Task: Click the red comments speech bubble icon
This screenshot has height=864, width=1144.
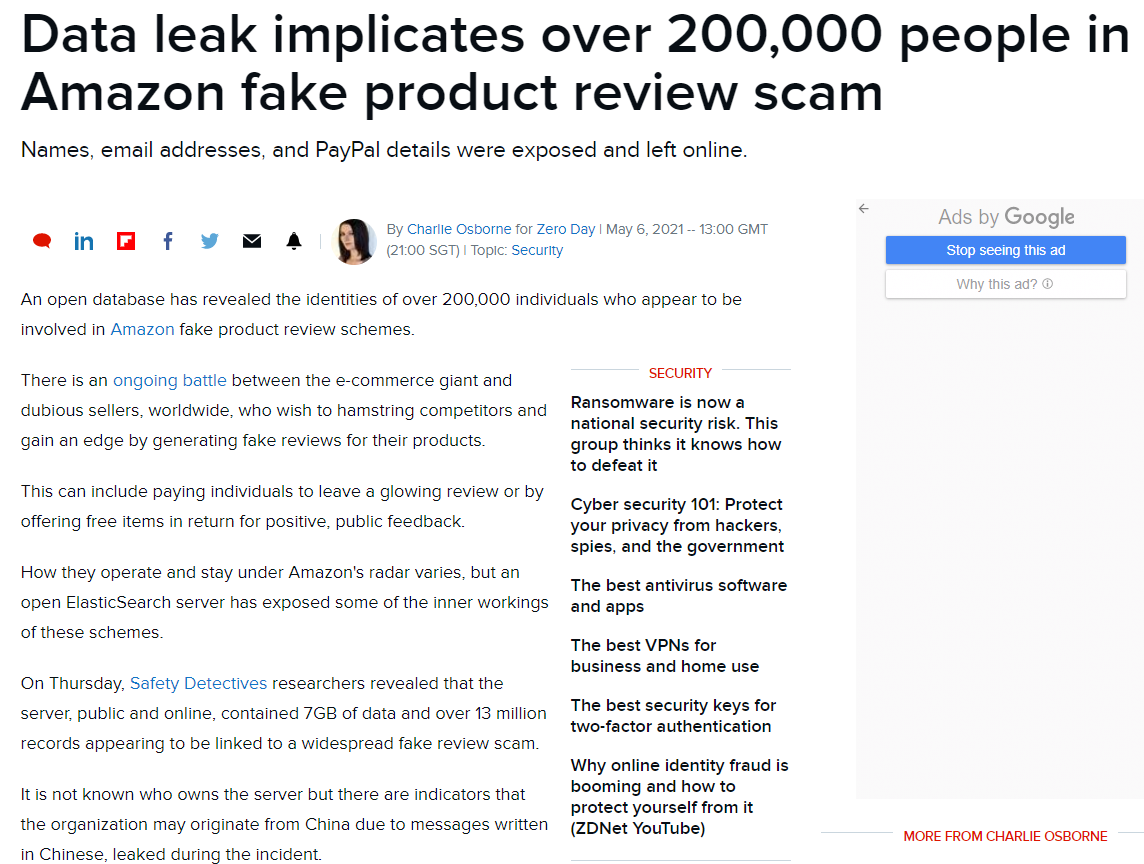Action: pos(42,241)
